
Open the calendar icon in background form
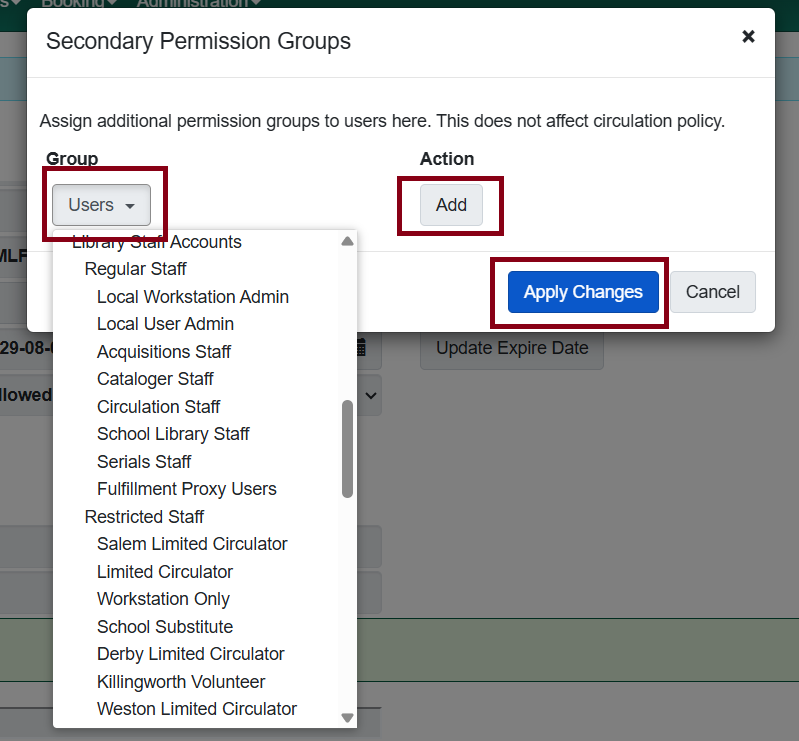click(361, 348)
